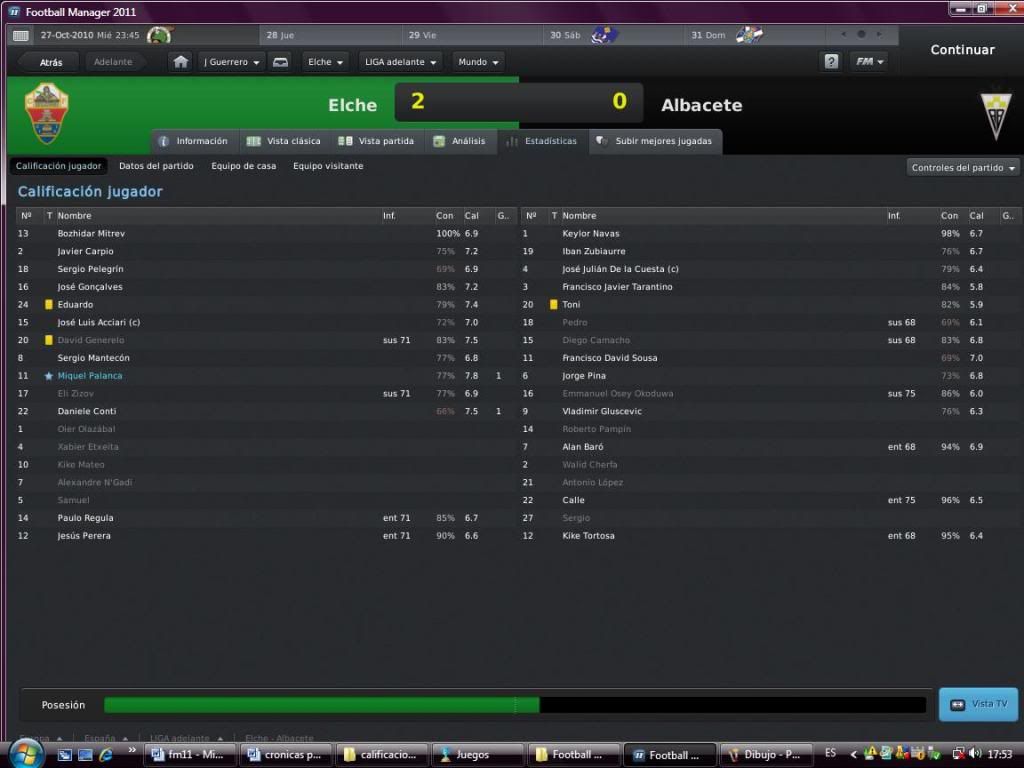This screenshot has width=1024, height=768.
Task: Open Equipo visitante subtab
Action: [328, 166]
